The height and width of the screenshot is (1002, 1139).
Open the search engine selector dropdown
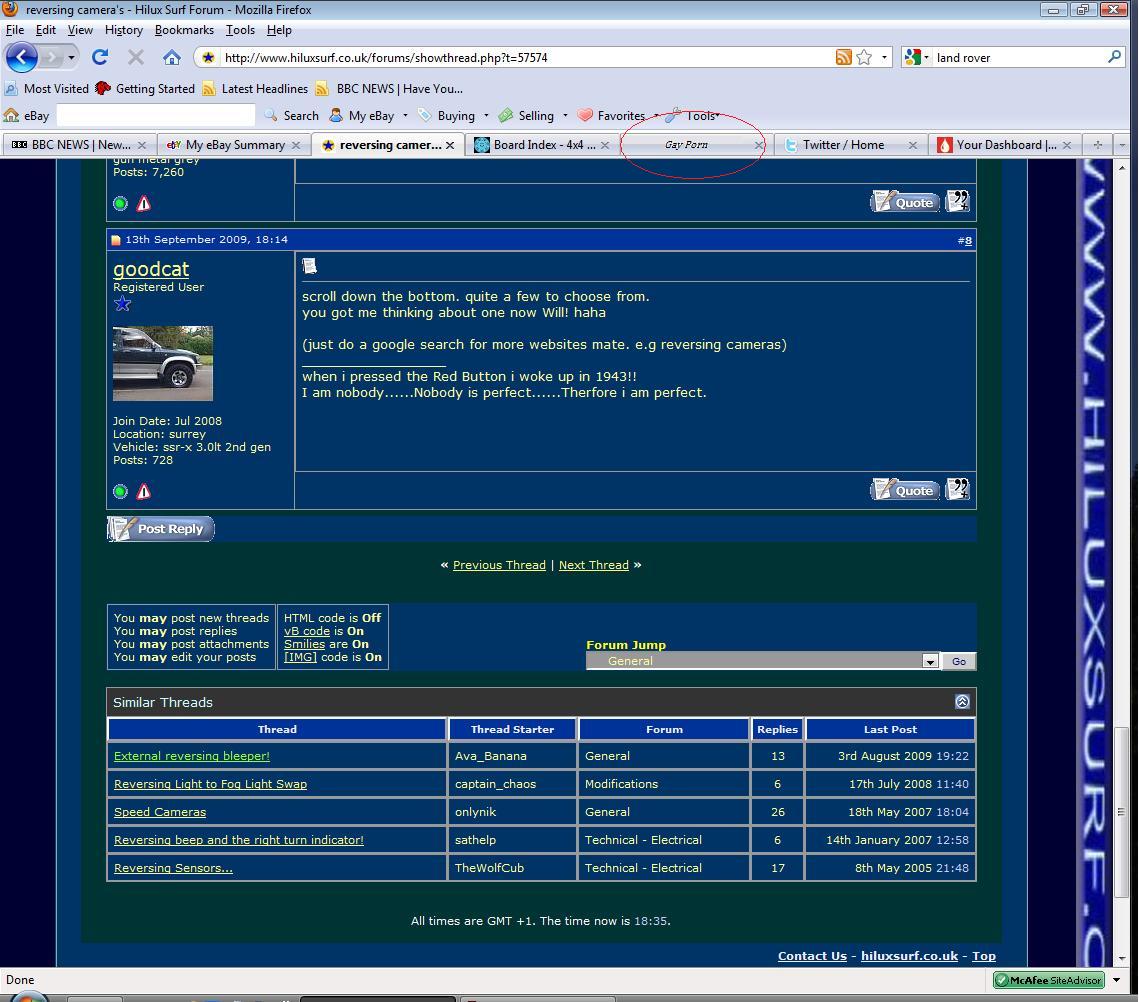(x=916, y=57)
